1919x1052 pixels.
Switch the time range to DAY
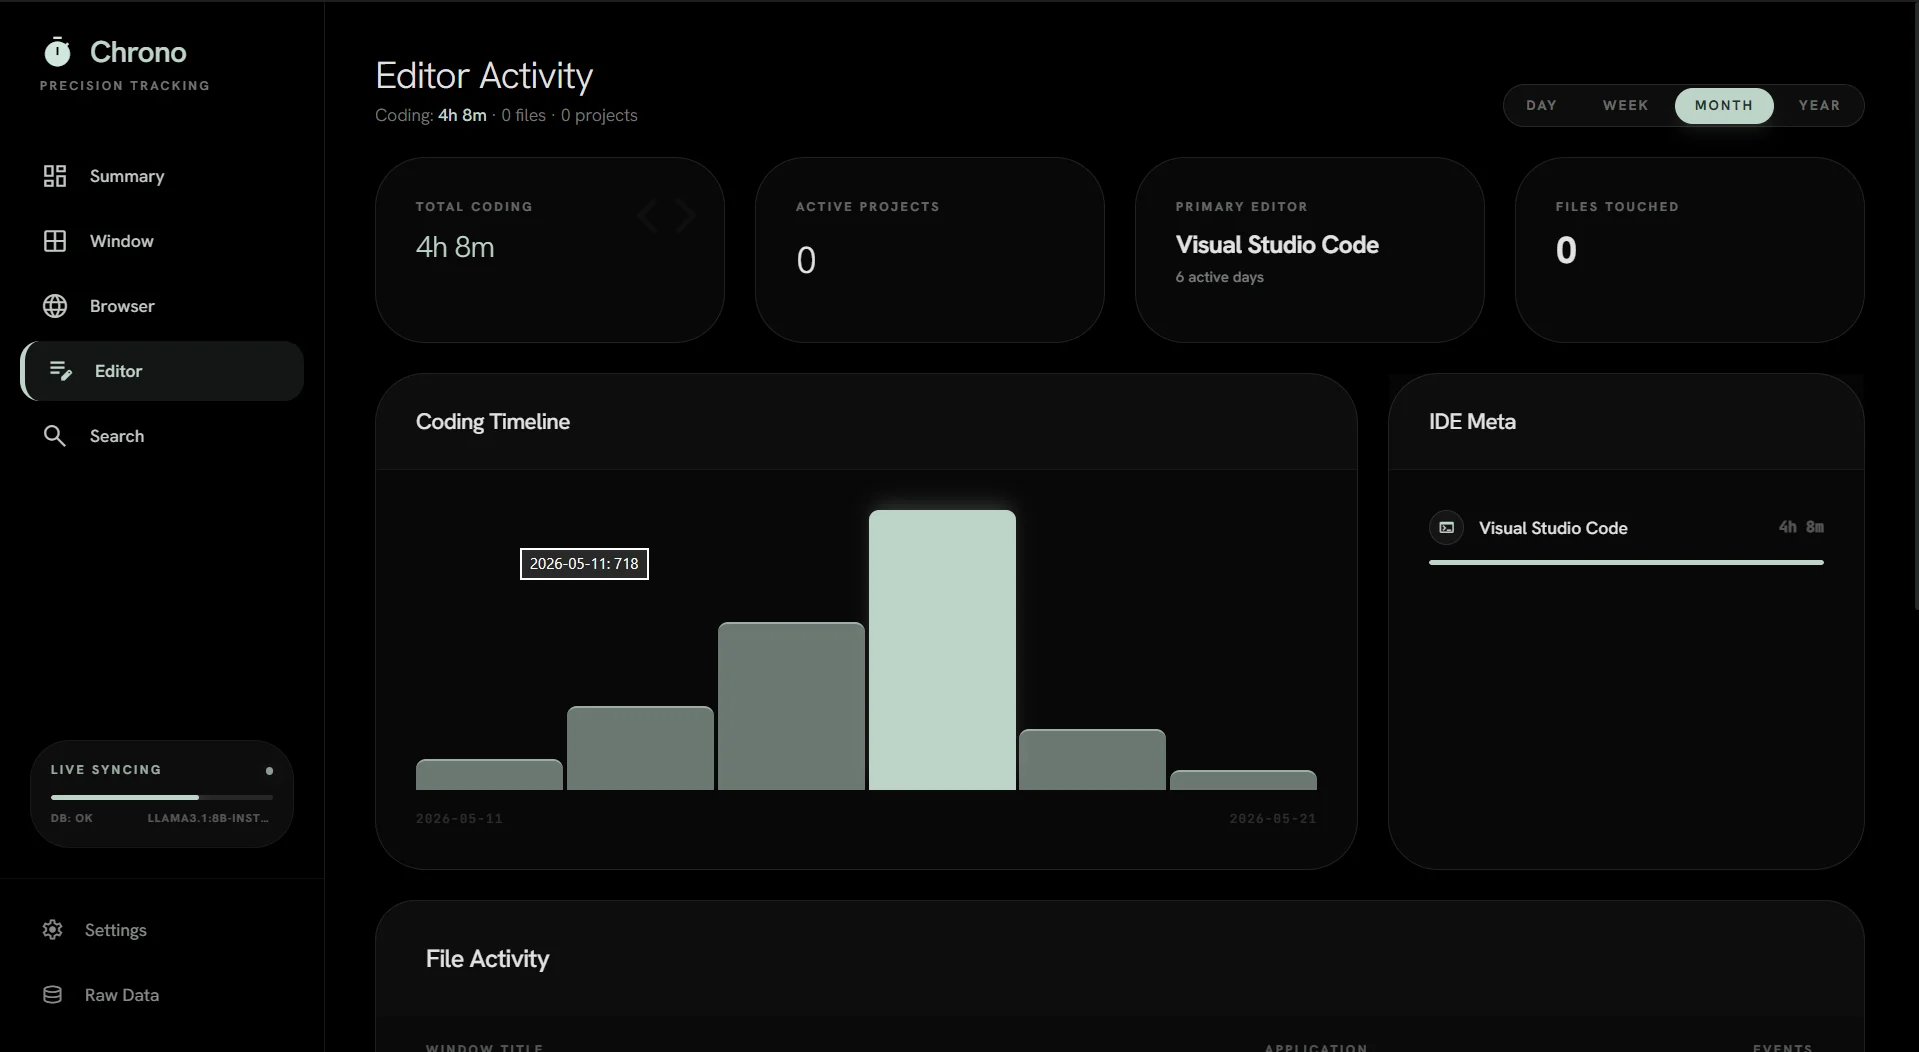[1541, 105]
